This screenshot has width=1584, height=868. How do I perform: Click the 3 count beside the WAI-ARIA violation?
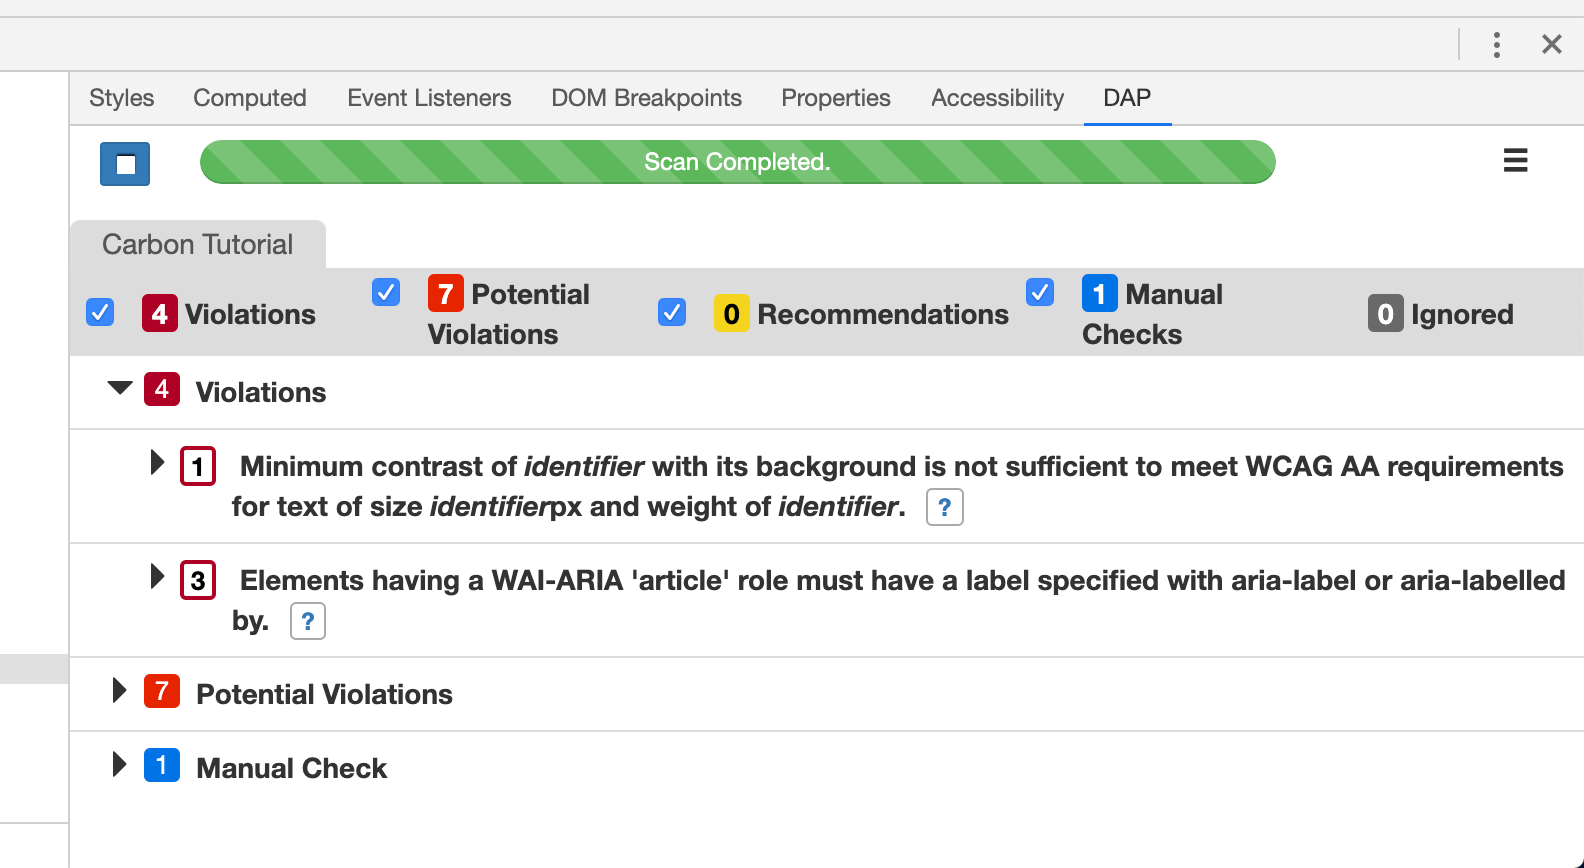(x=197, y=580)
